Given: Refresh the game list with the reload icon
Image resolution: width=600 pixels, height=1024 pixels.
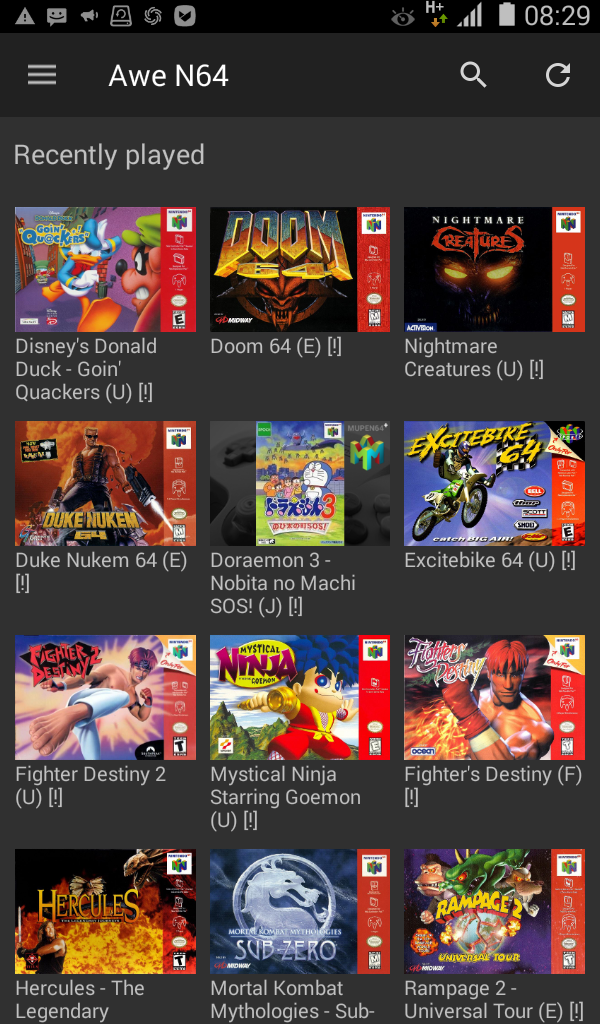Looking at the screenshot, I should coord(558,75).
